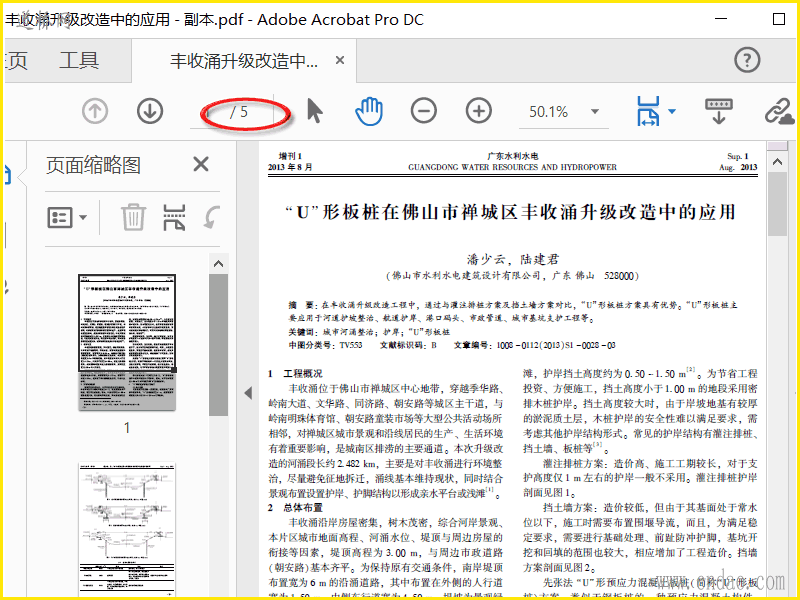Click the authors line 潘少云, 陆建君
This screenshot has height=600, width=800.
pos(513,259)
